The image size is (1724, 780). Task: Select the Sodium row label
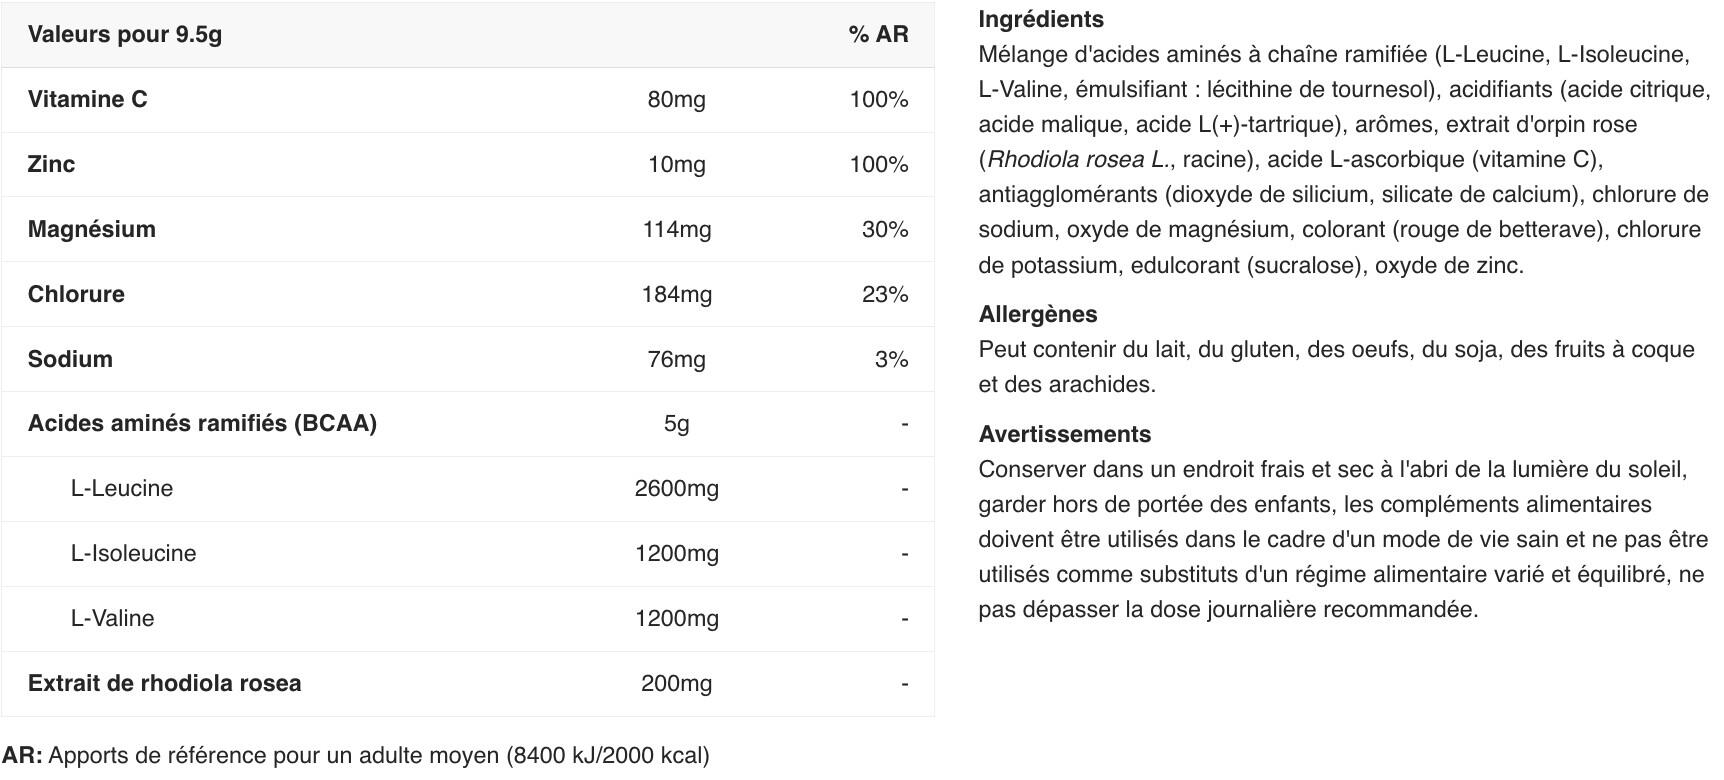(70, 359)
